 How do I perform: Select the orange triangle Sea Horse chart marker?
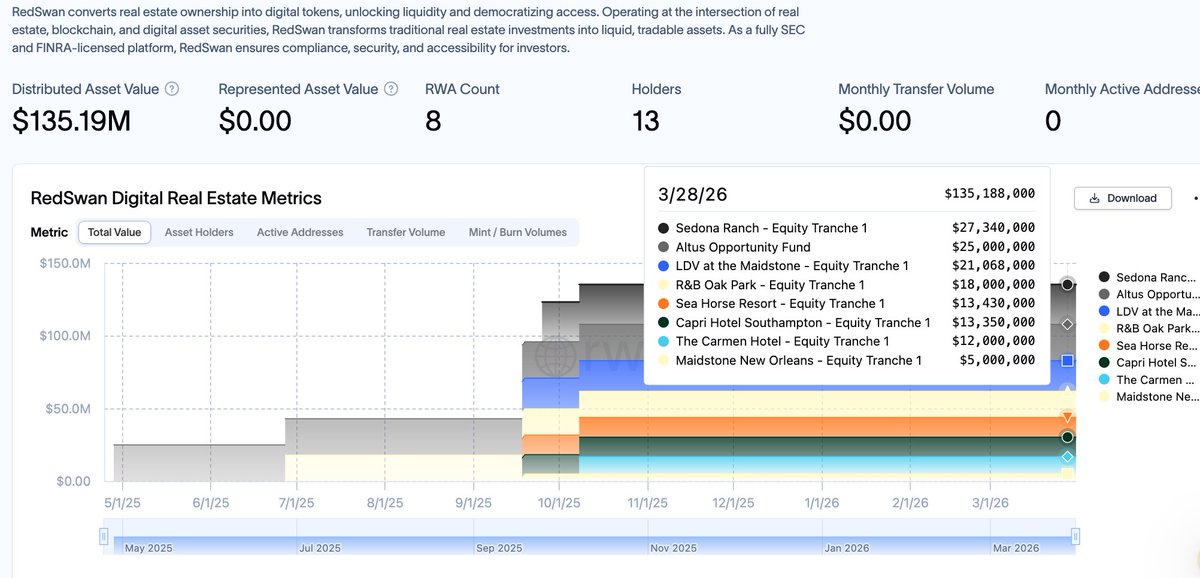click(x=1068, y=417)
